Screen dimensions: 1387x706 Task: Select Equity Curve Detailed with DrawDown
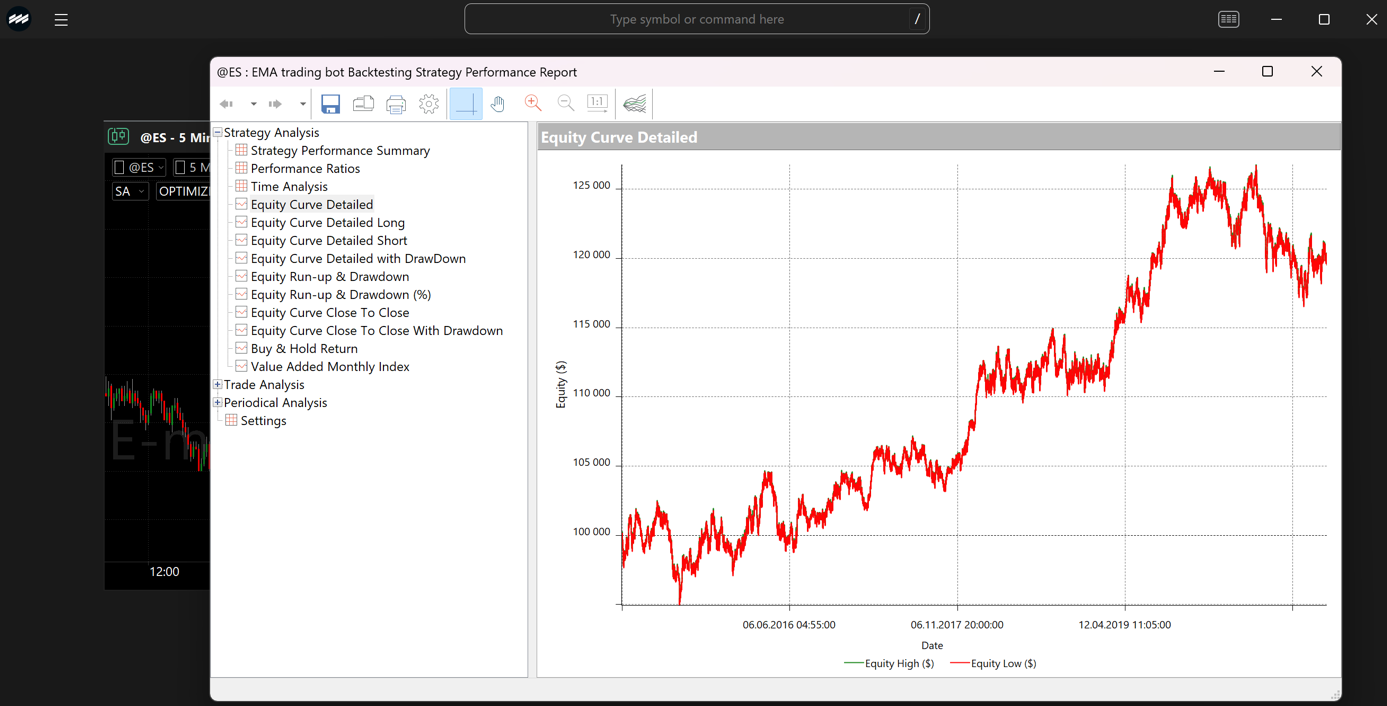pos(358,258)
